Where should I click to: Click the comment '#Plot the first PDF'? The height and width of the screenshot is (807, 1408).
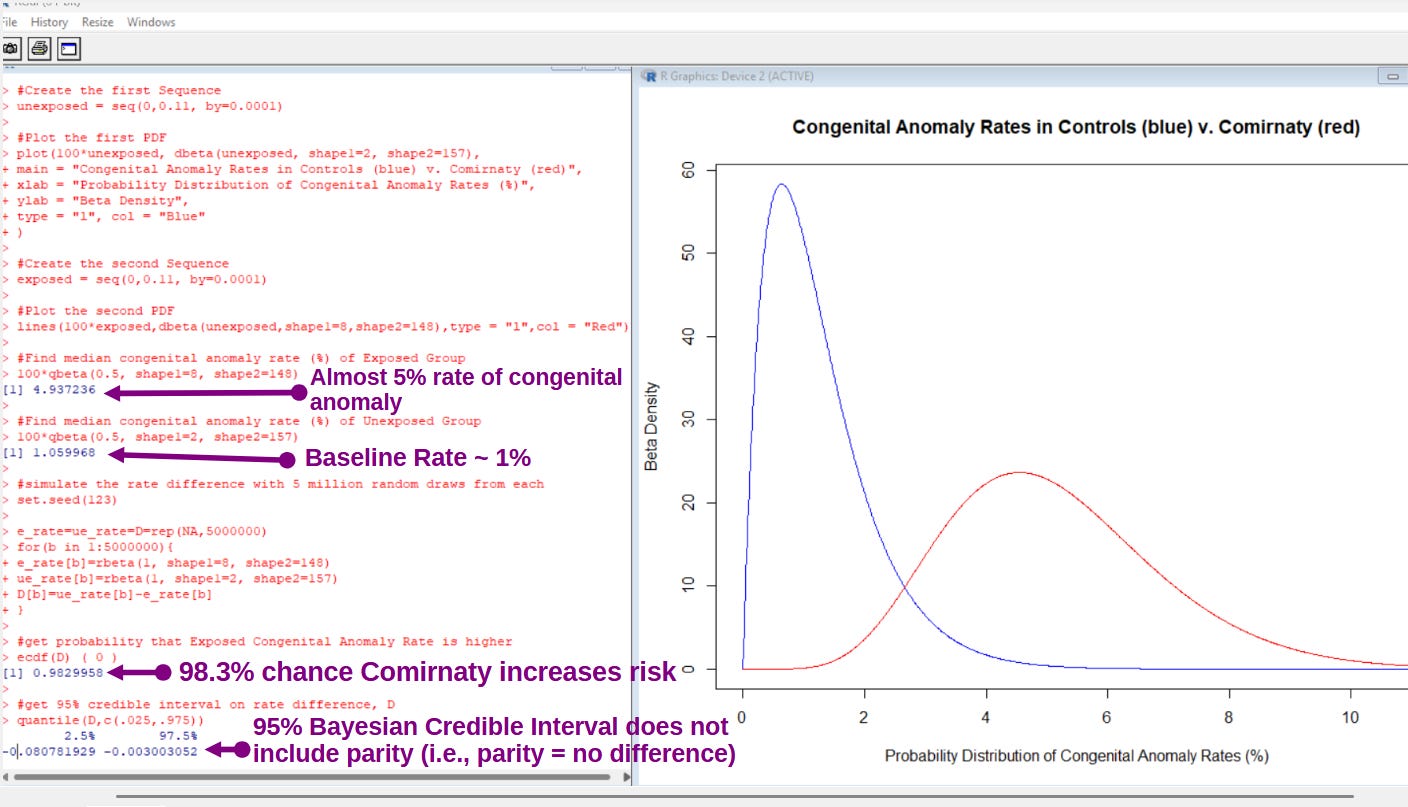tap(92, 137)
